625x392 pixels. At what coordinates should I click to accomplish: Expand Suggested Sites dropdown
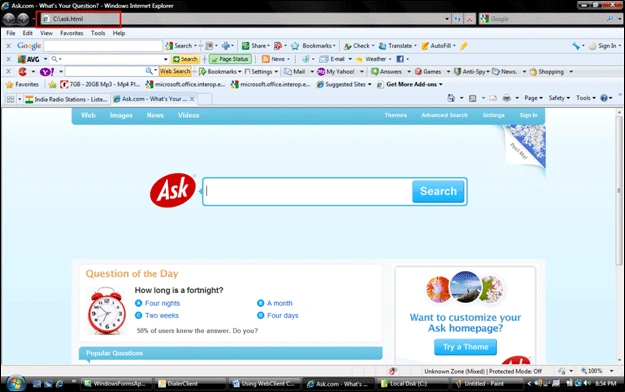(370, 85)
